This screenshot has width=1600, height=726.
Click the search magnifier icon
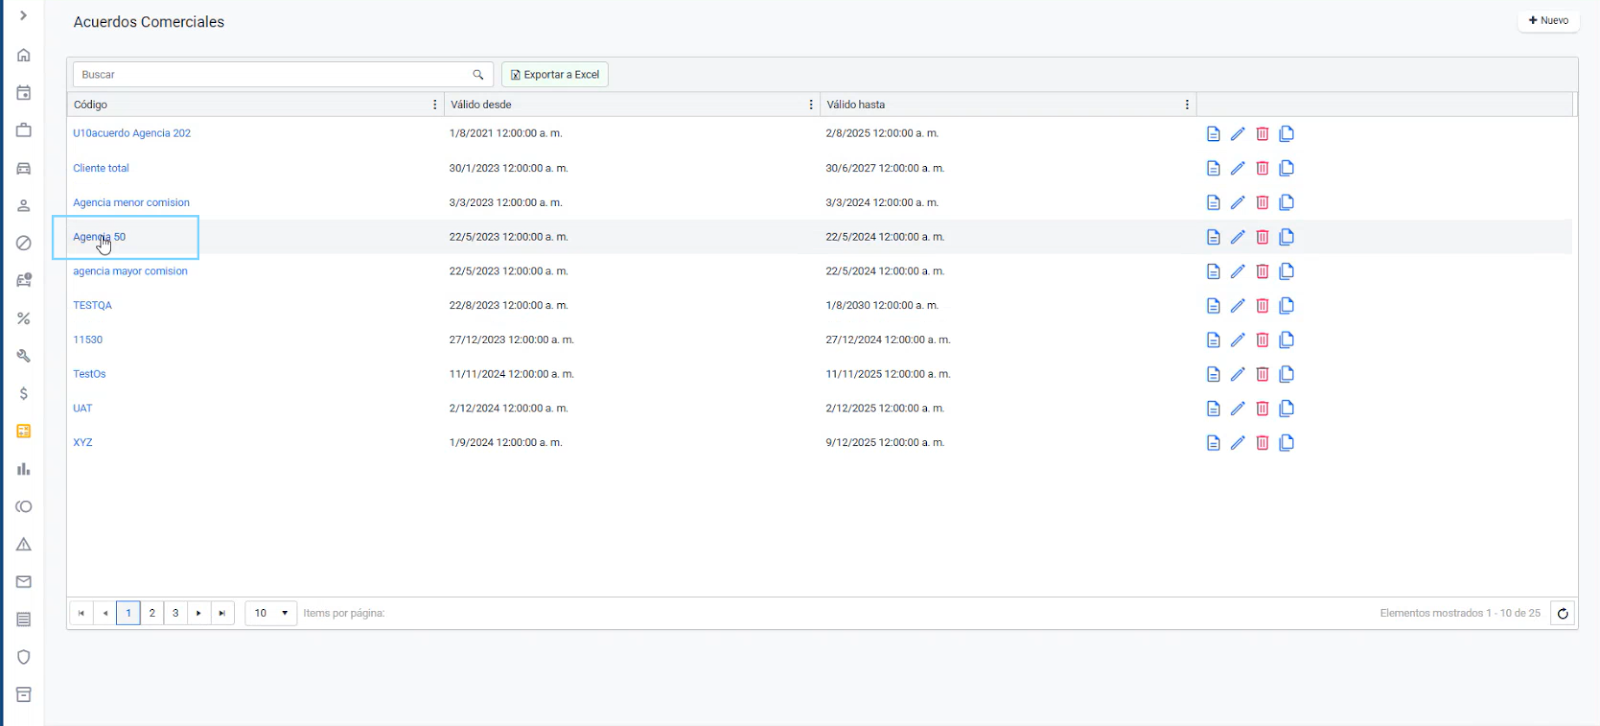(x=478, y=75)
